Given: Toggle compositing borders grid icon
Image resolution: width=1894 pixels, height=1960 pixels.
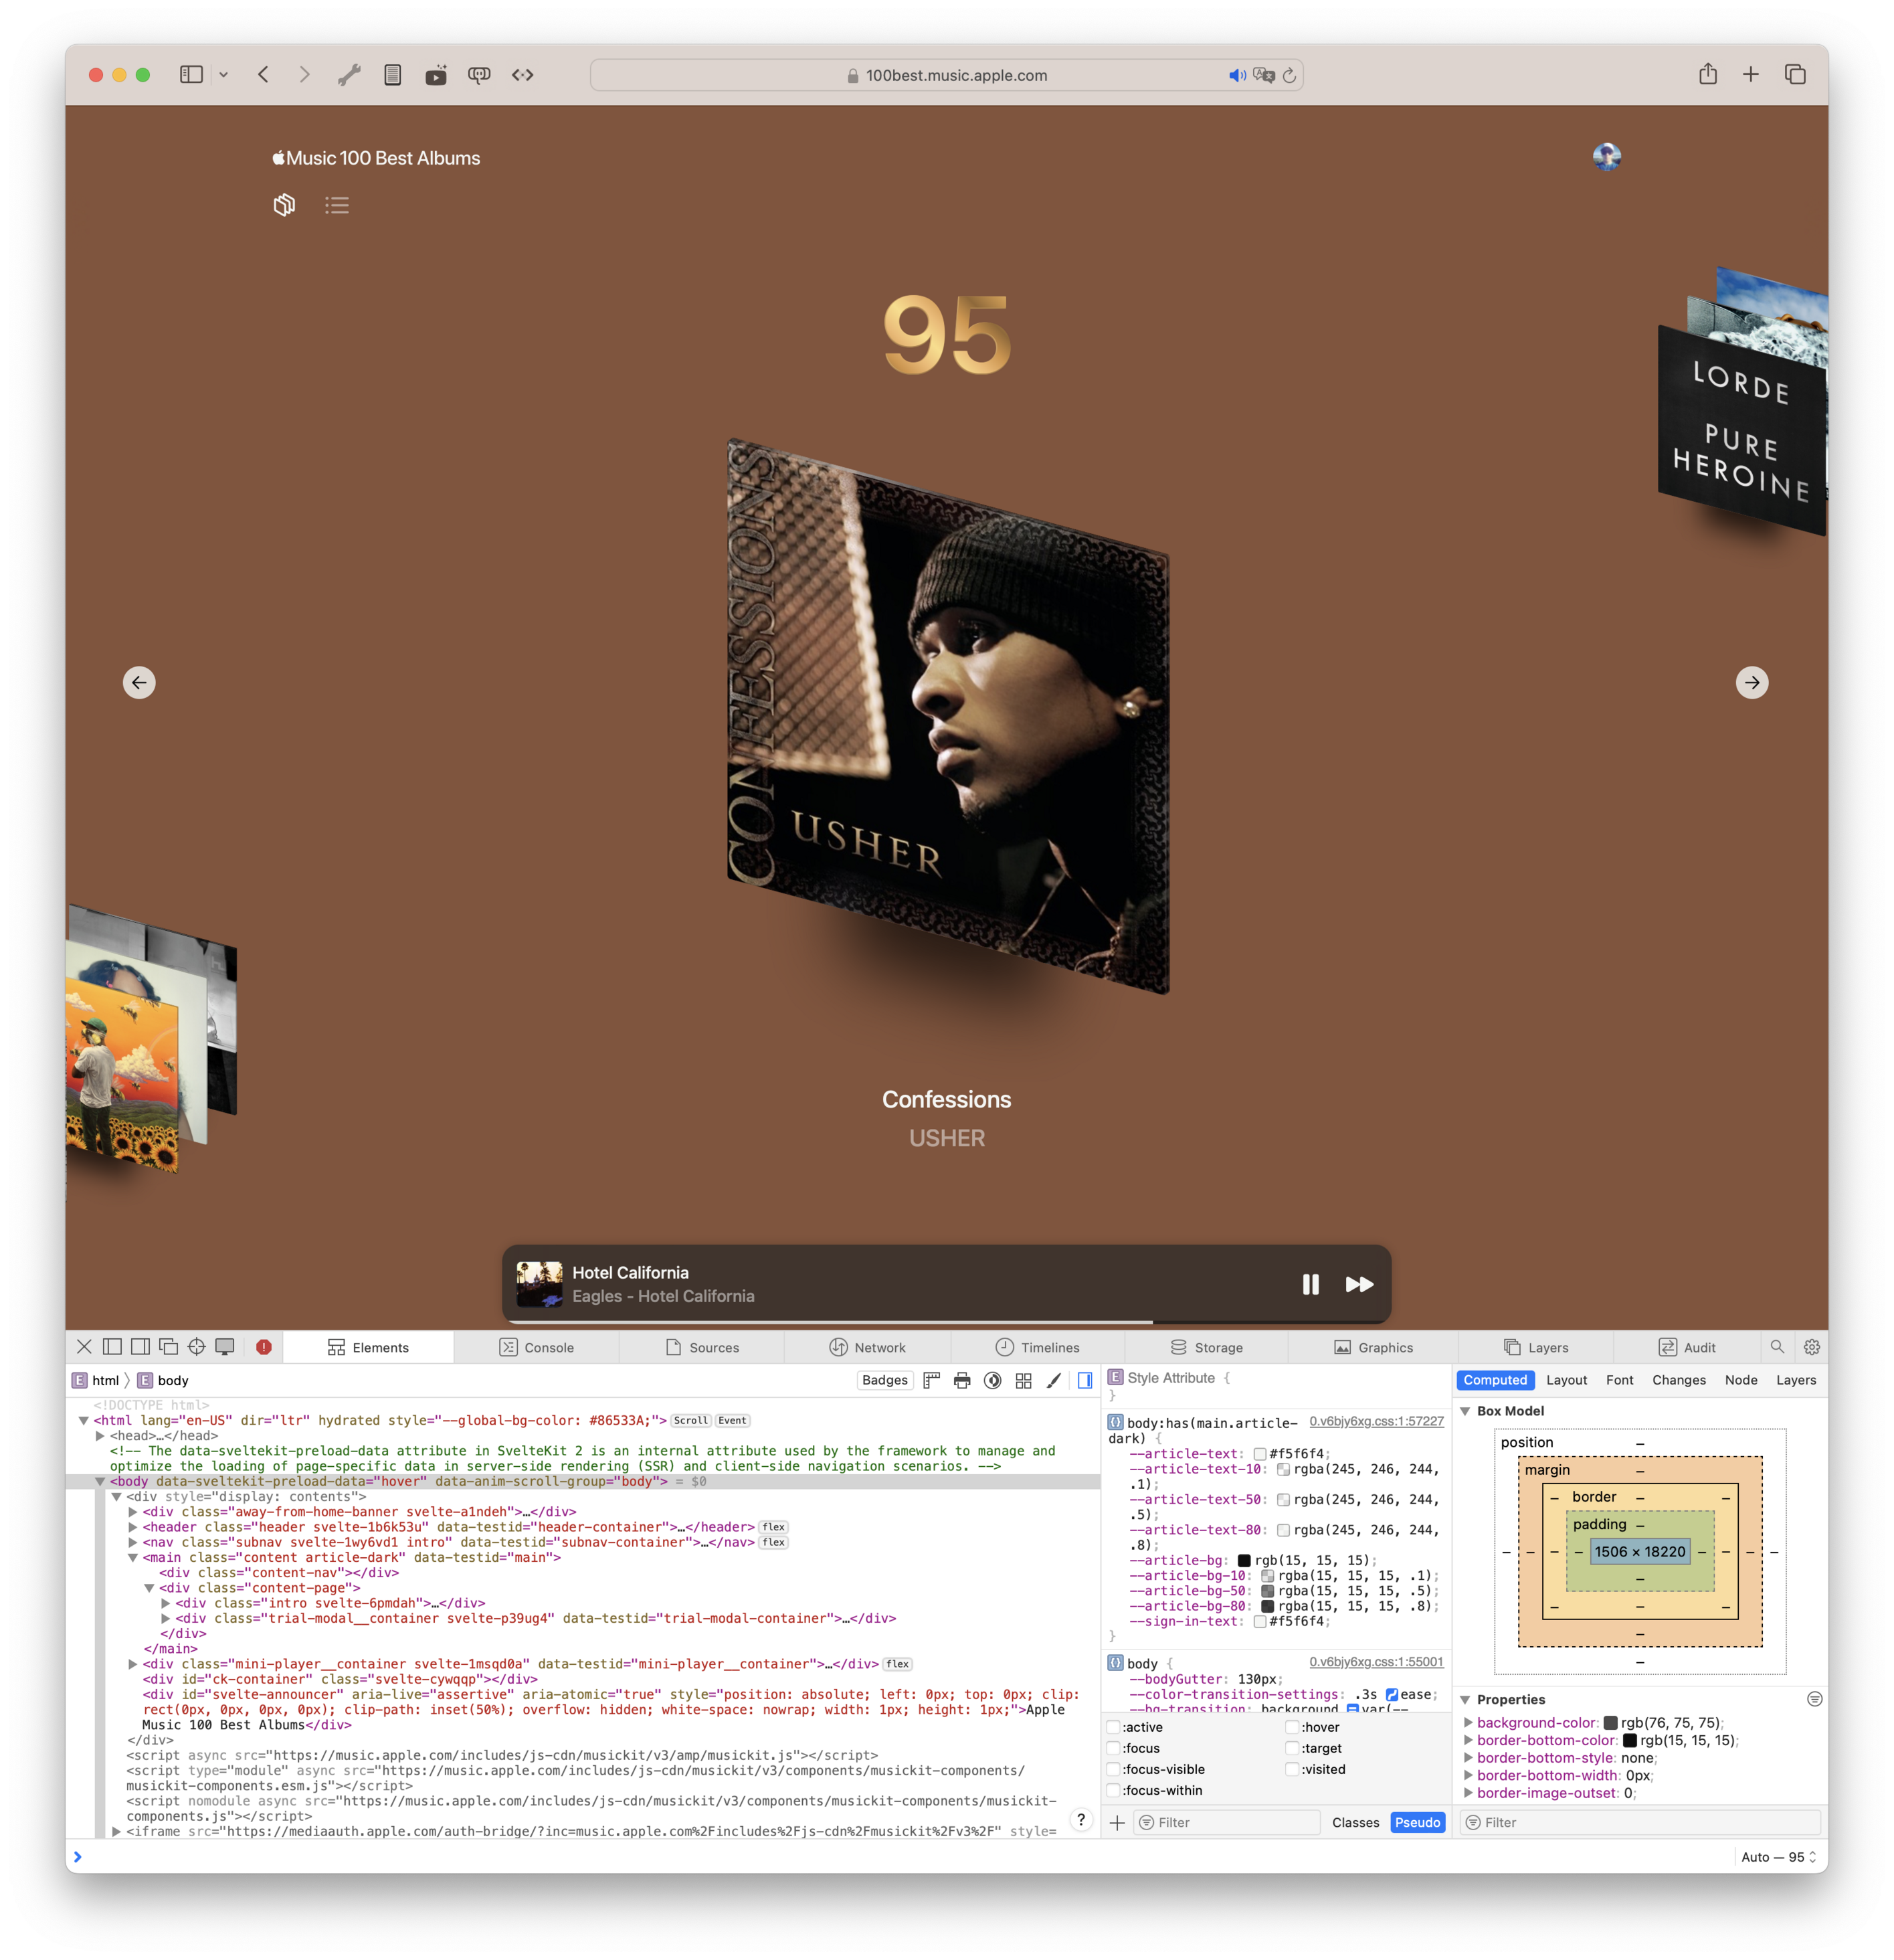Looking at the screenshot, I should 1023,1380.
